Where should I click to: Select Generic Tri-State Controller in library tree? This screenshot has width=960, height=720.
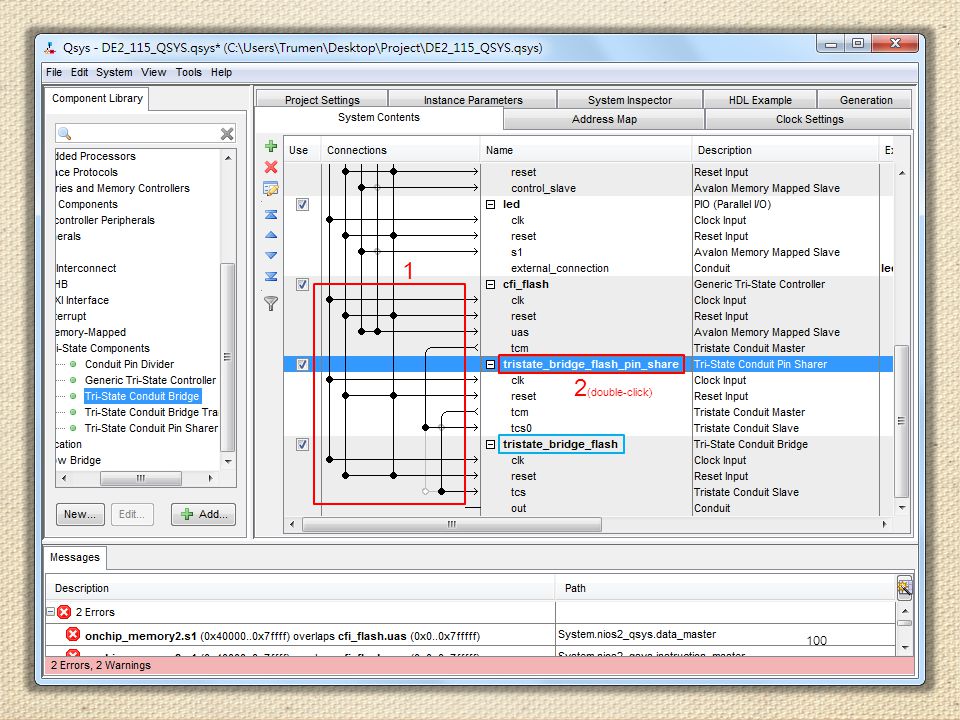(x=150, y=380)
